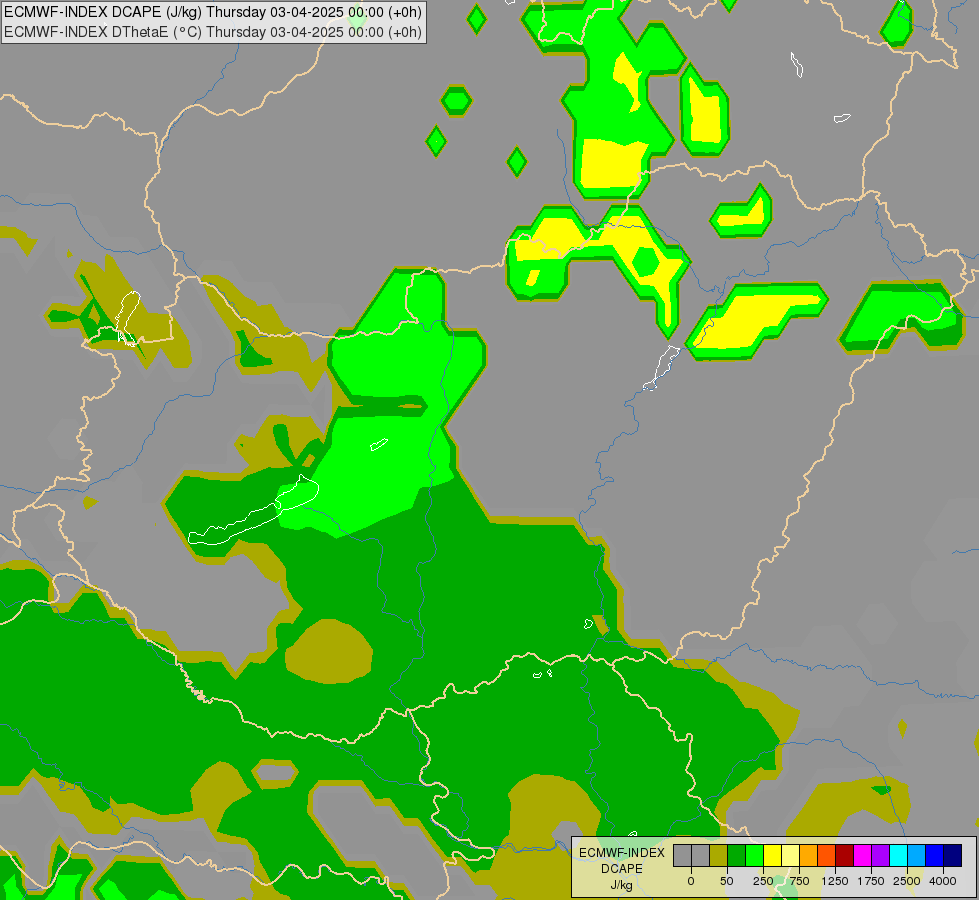Click the 'DCAPE' label in the legend
This screenshot has height=900, width=979.
tap(622, 869)
